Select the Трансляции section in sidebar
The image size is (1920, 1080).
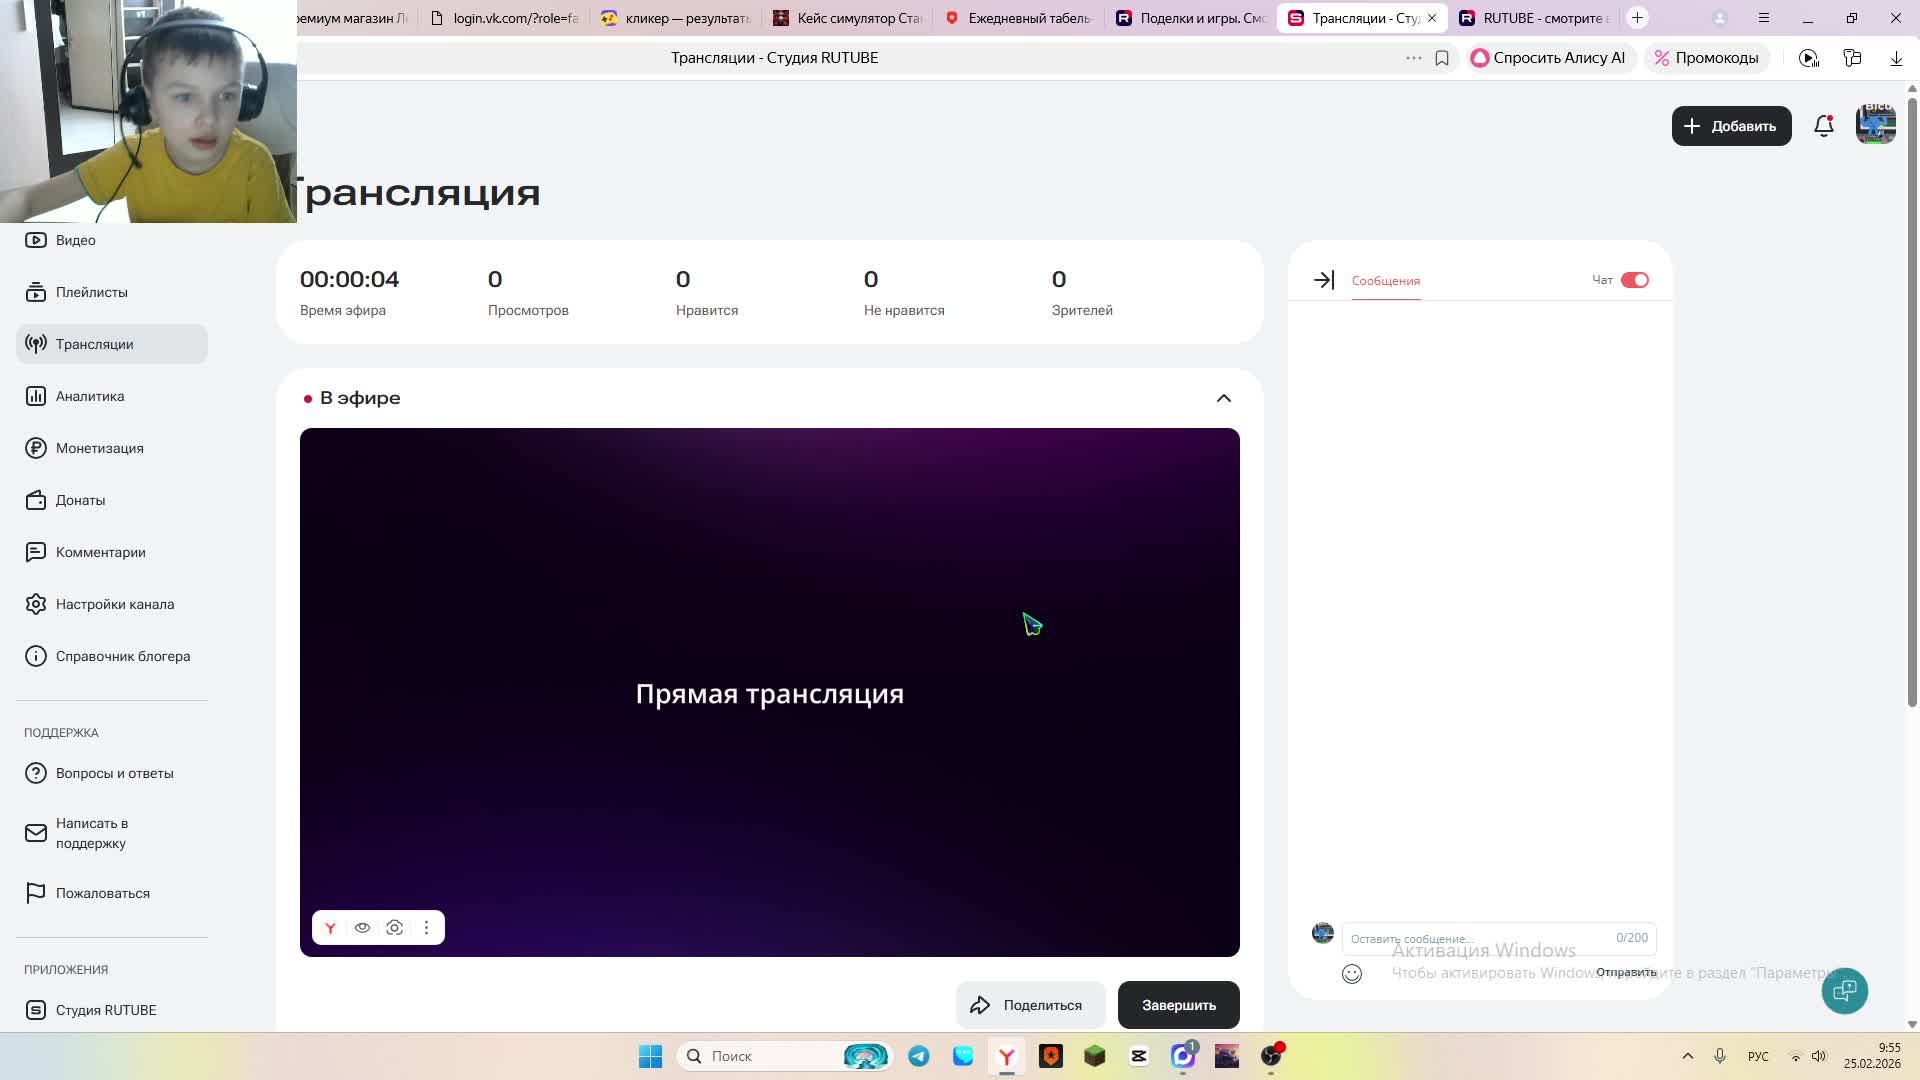coord(95,344)
